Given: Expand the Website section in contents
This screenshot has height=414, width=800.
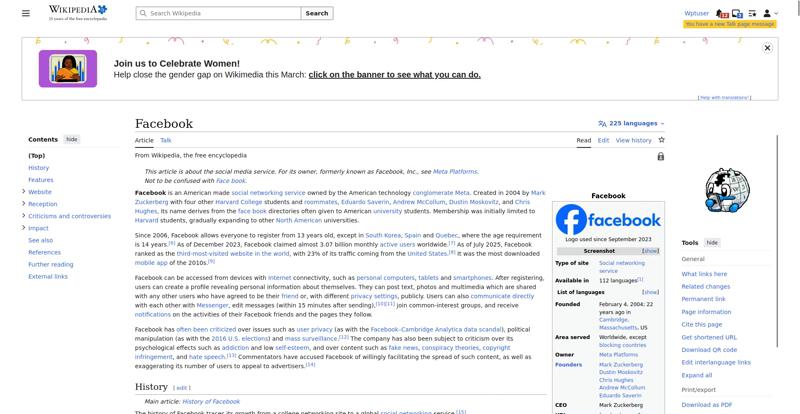Looking at the screenshot, I should click(23, 192).
